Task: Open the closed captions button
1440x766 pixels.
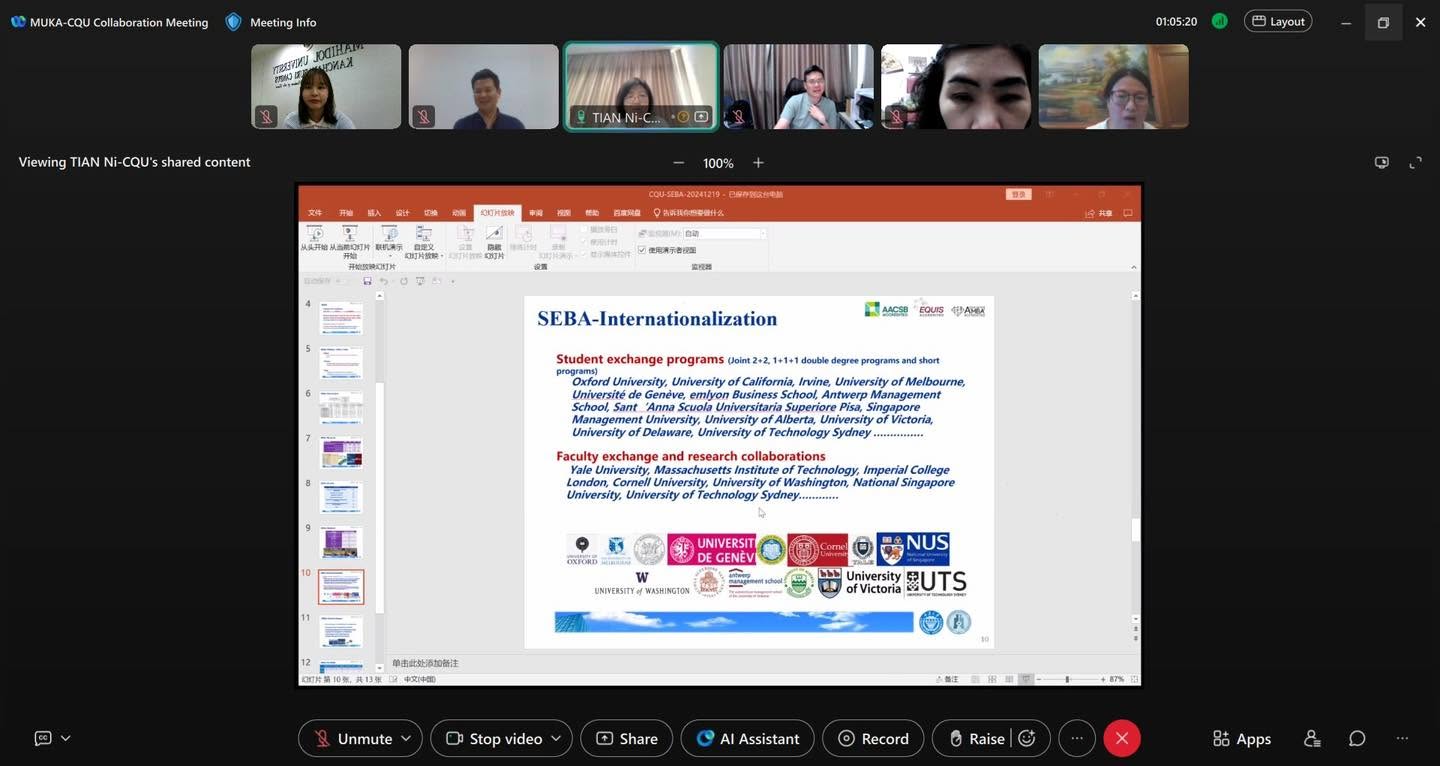Action: pos(43,738)
